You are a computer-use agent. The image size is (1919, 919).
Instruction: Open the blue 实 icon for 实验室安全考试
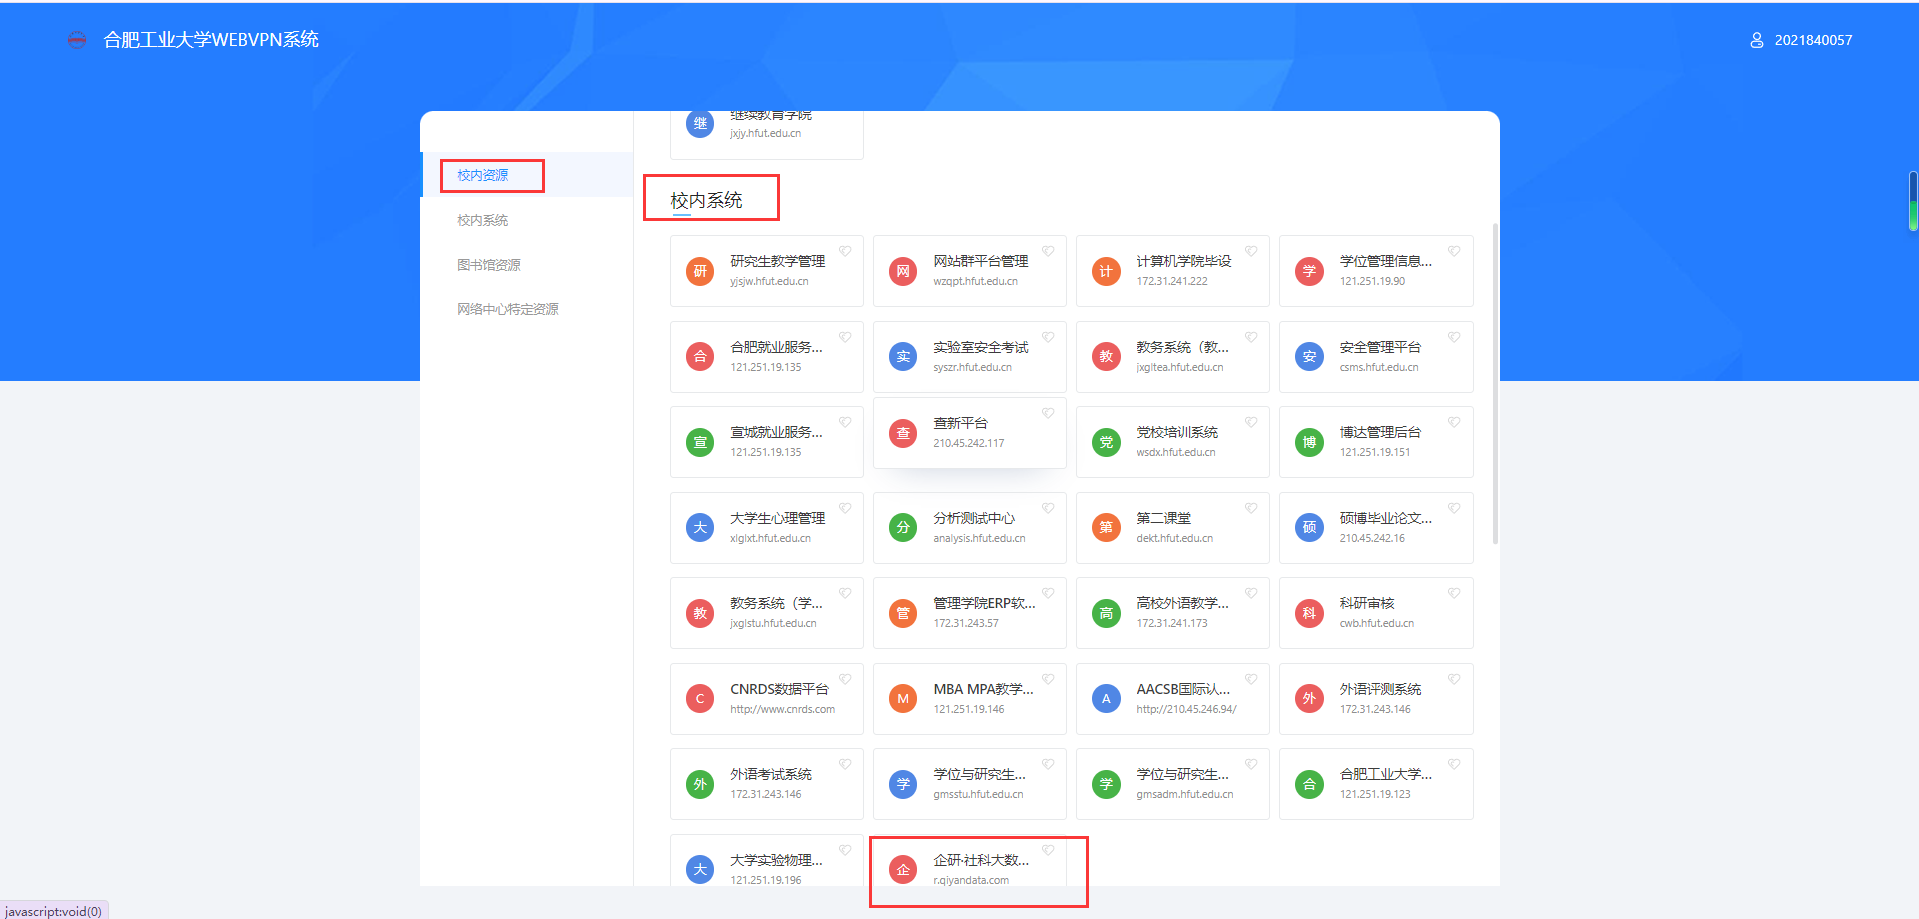pyautogui.click(x=903, y=357)
